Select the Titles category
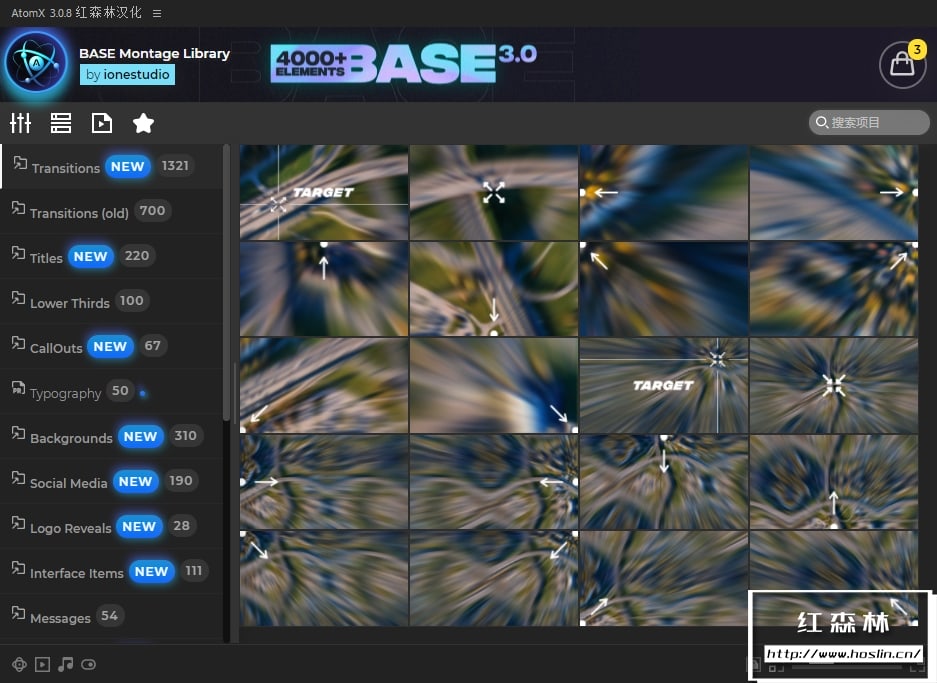 pos(112,256)
